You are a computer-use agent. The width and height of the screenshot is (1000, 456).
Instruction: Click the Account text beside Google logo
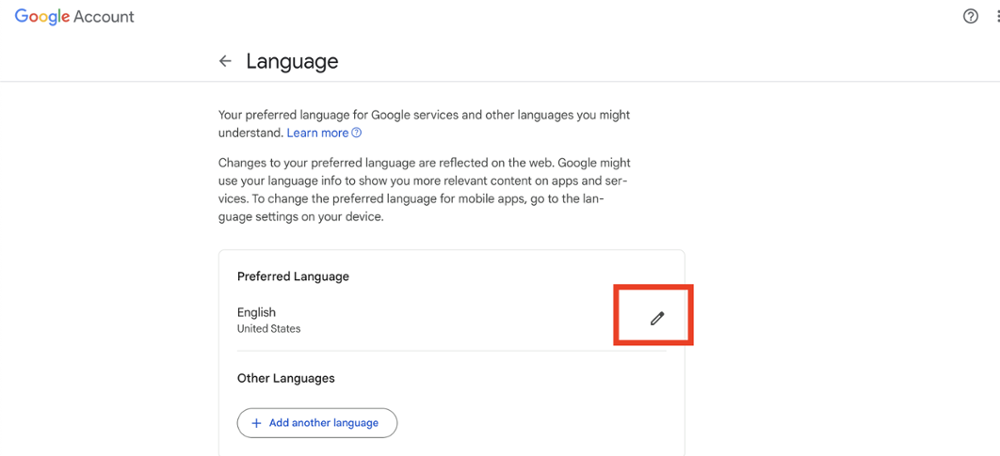coord(104,17)
